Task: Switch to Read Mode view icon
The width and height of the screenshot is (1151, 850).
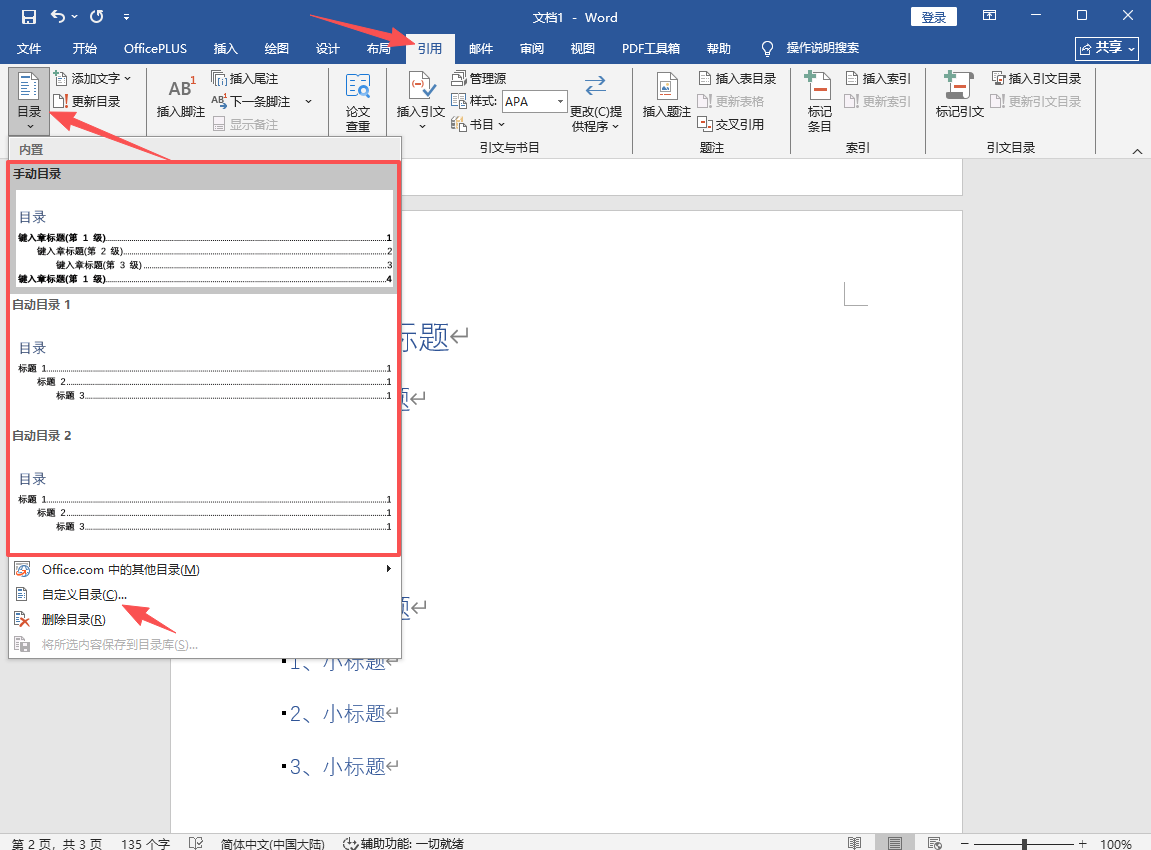Action: tap(854, 843)
